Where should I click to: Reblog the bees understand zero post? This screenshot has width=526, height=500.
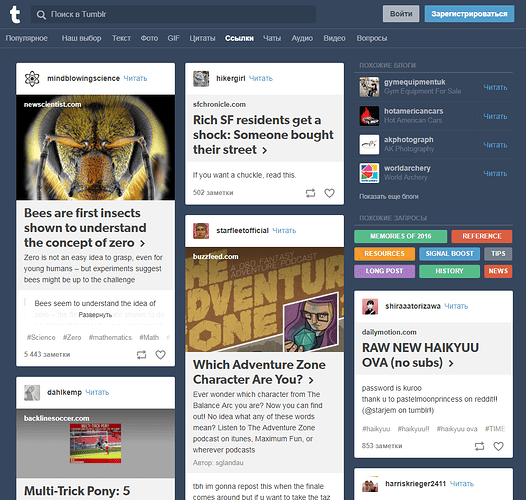point(142,355)
